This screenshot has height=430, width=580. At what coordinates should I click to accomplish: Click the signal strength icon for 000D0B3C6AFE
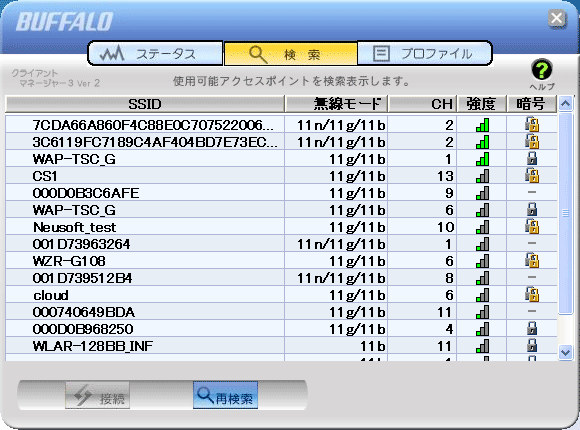(482, 192)
